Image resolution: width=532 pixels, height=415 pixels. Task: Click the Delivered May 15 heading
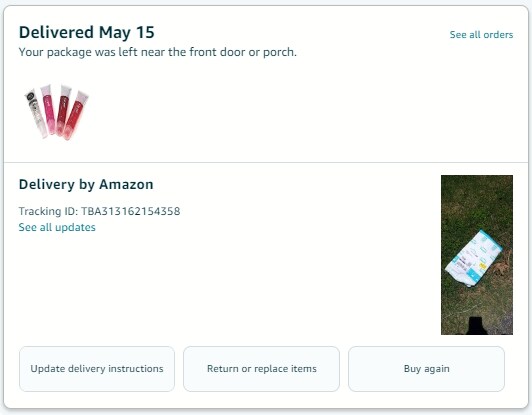(87, 33)
